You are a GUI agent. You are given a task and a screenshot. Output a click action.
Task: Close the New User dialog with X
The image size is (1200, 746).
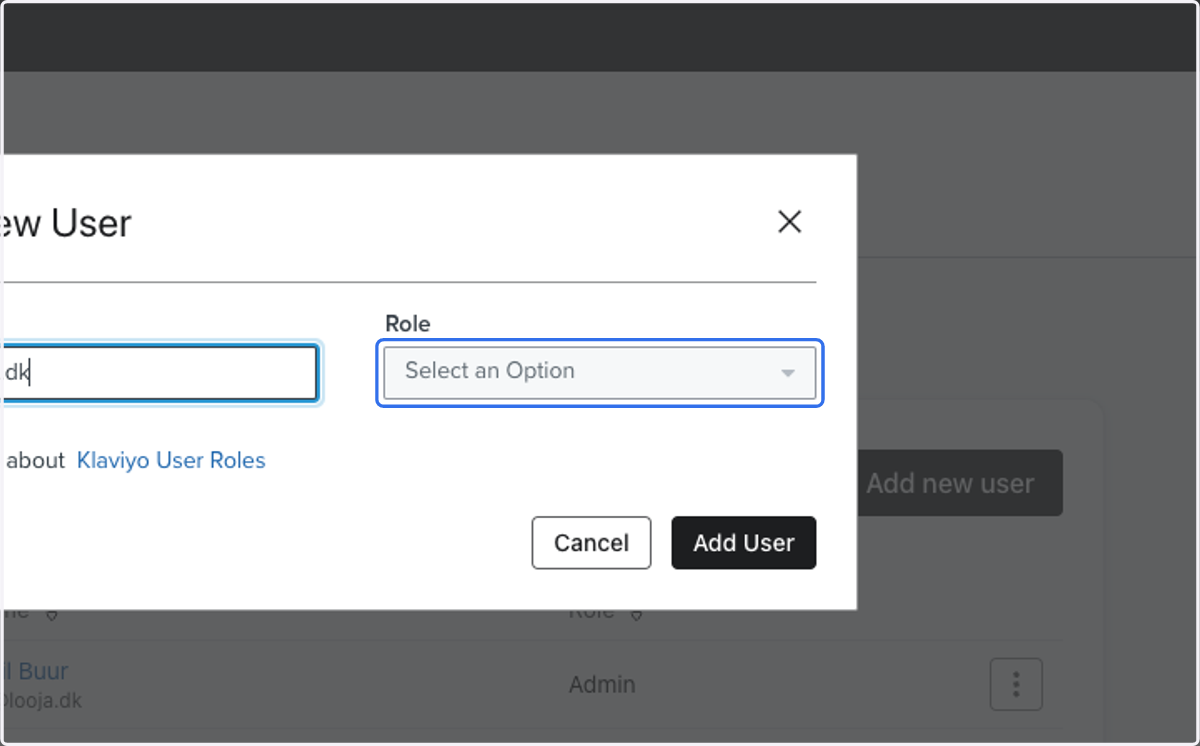click(x=790, y=222)
